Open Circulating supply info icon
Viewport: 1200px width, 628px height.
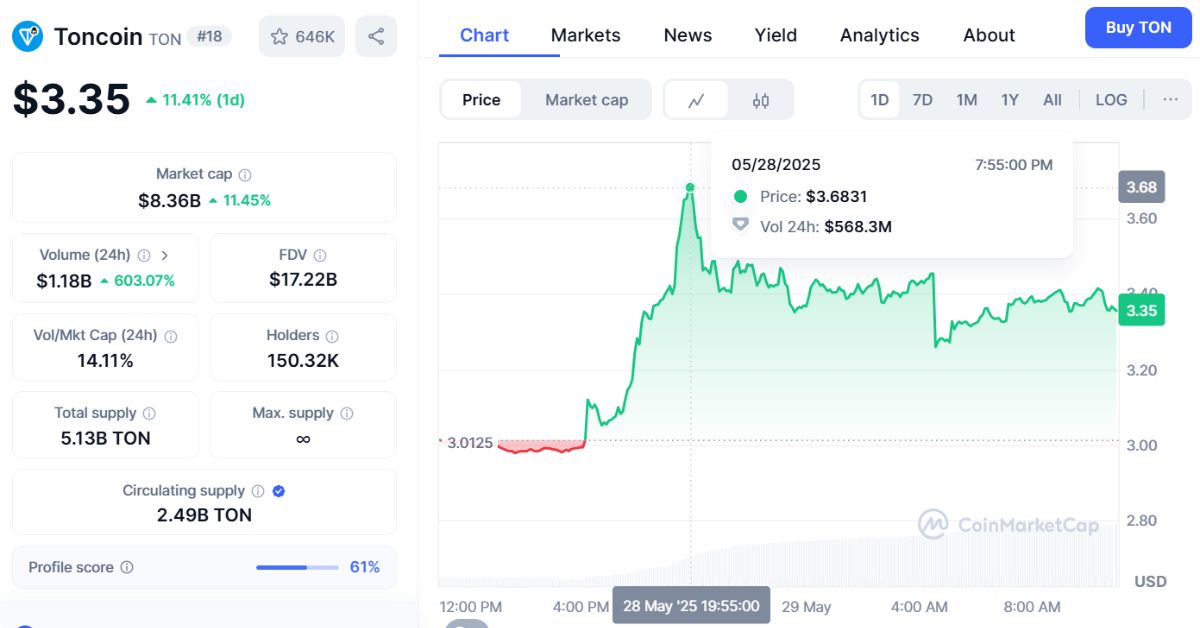point(258,491)
